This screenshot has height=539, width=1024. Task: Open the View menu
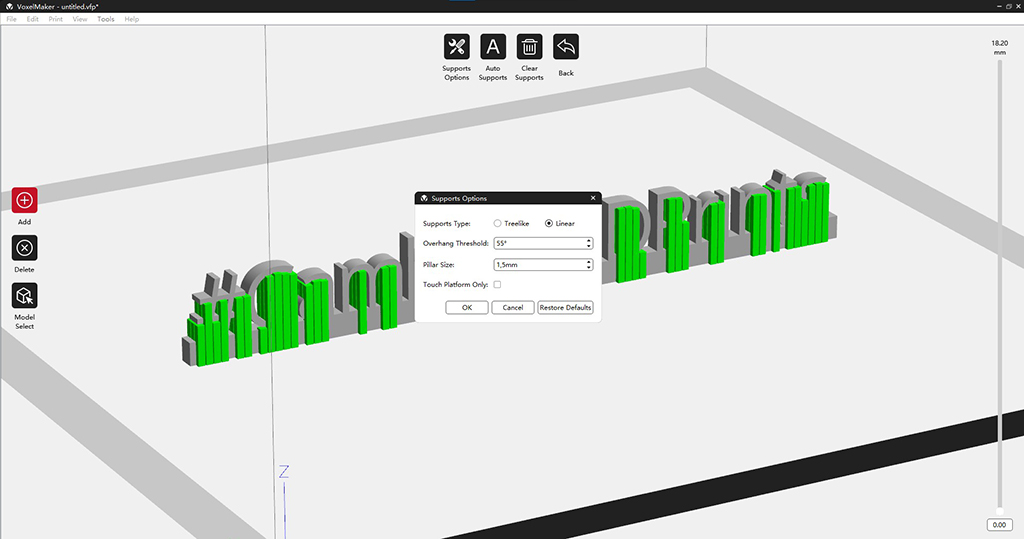[x=80, y=19]
